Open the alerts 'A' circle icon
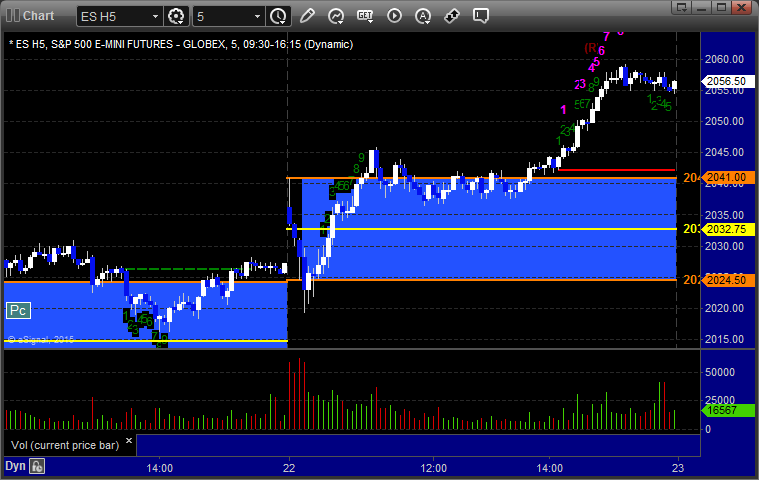This screenshot has height=480, width=759. pos(423,16)
